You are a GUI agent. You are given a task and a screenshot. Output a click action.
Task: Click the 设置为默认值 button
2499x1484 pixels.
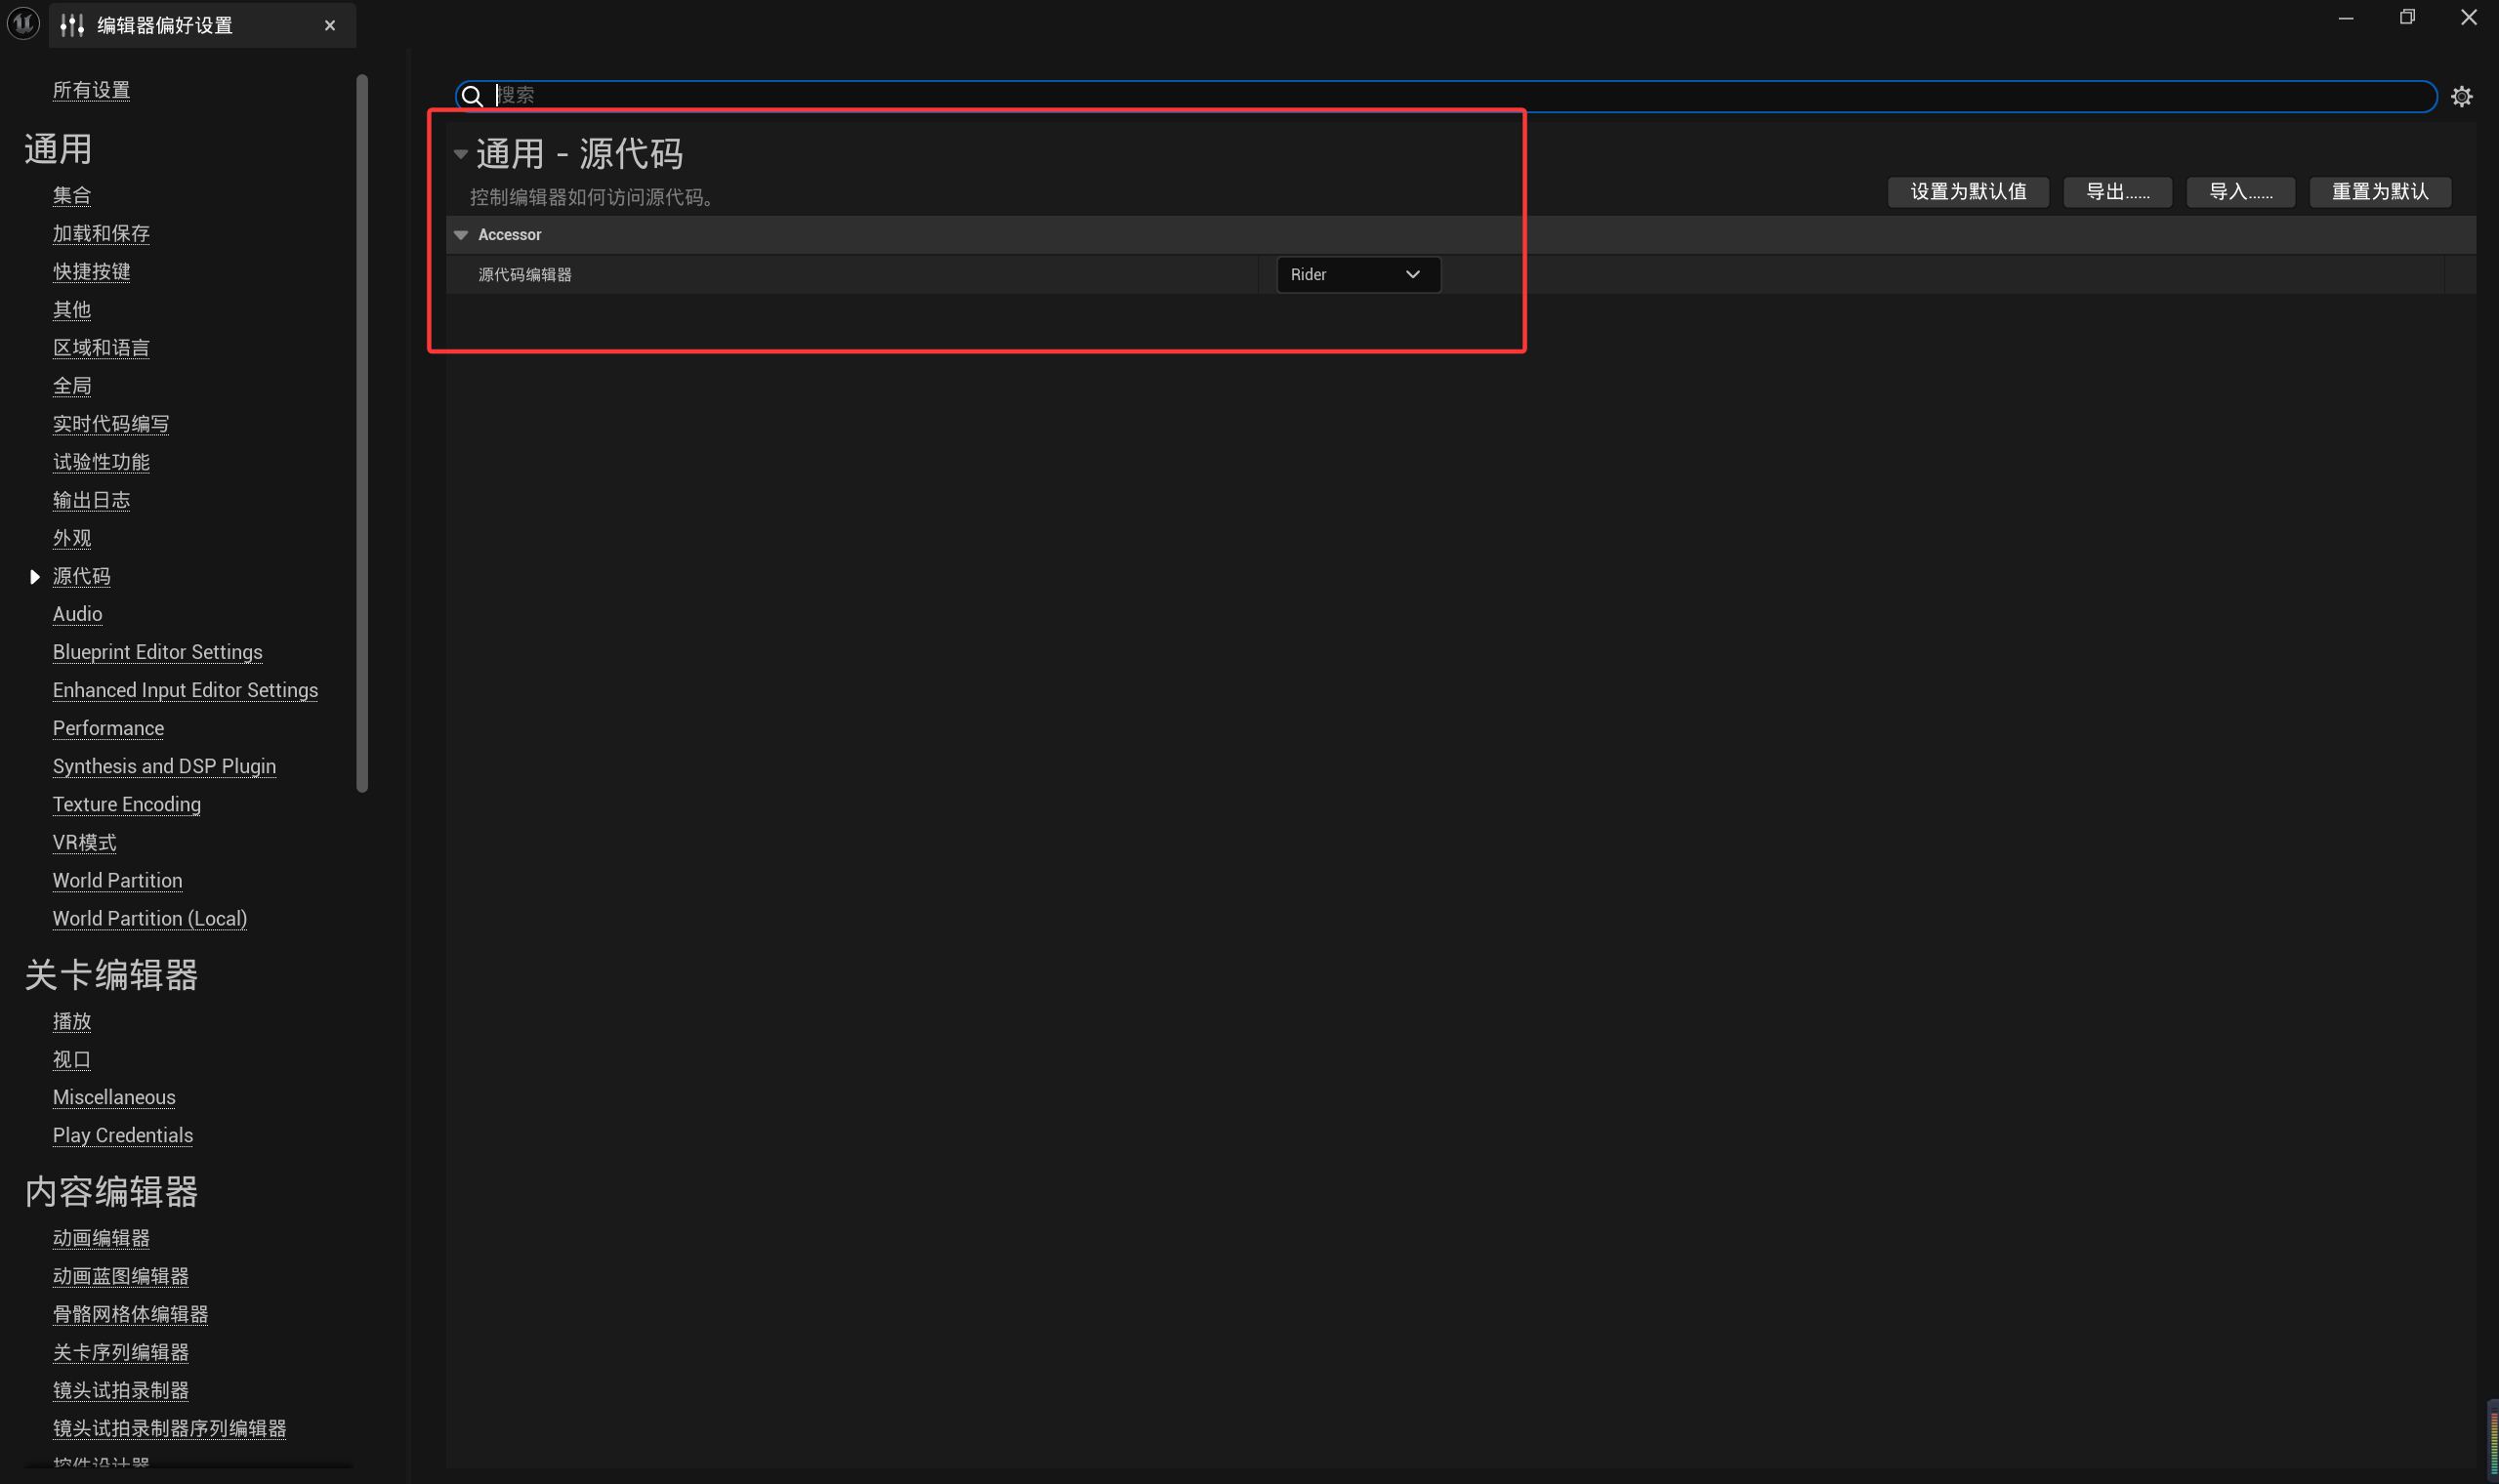click(1967, 192)
